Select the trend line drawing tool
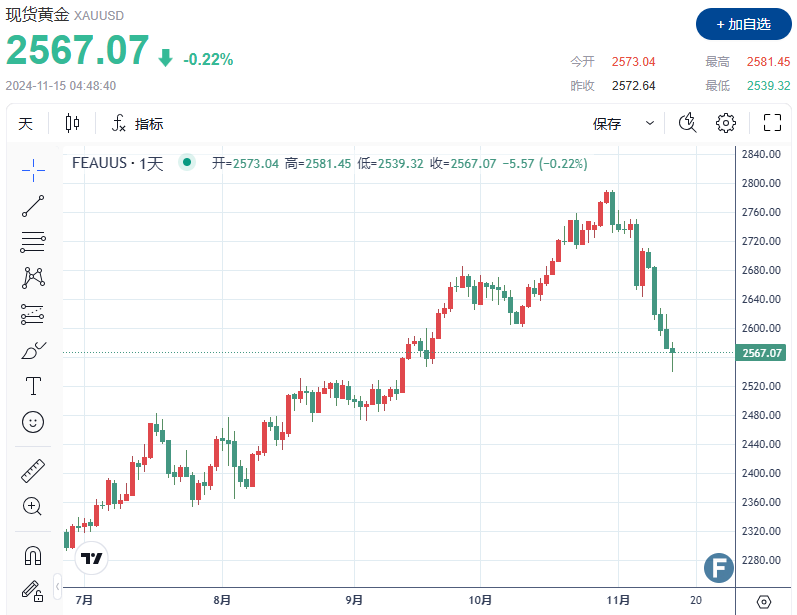The width and height of the screenshot is (797, 615). tap(33, 206)
